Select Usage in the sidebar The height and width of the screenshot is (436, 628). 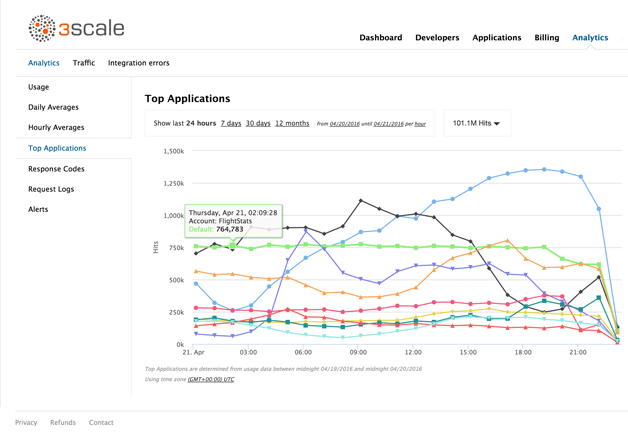click(39, 87)
